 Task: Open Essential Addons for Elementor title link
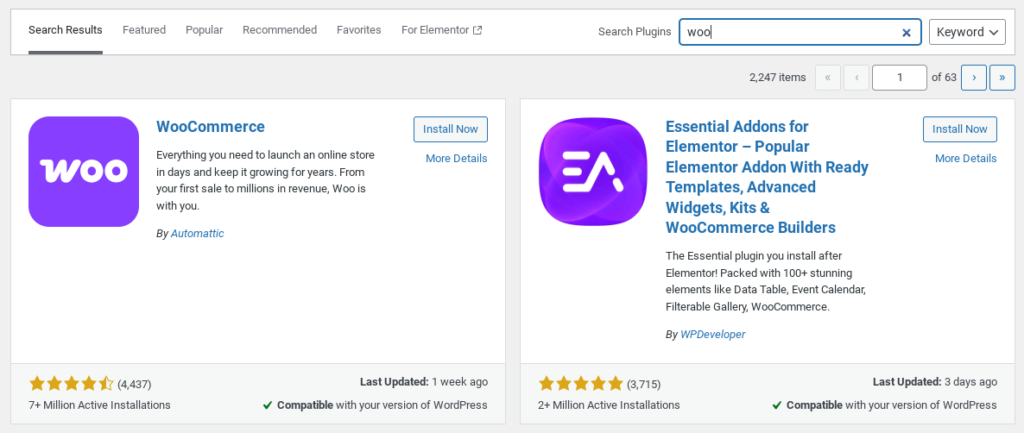[767, 177]
